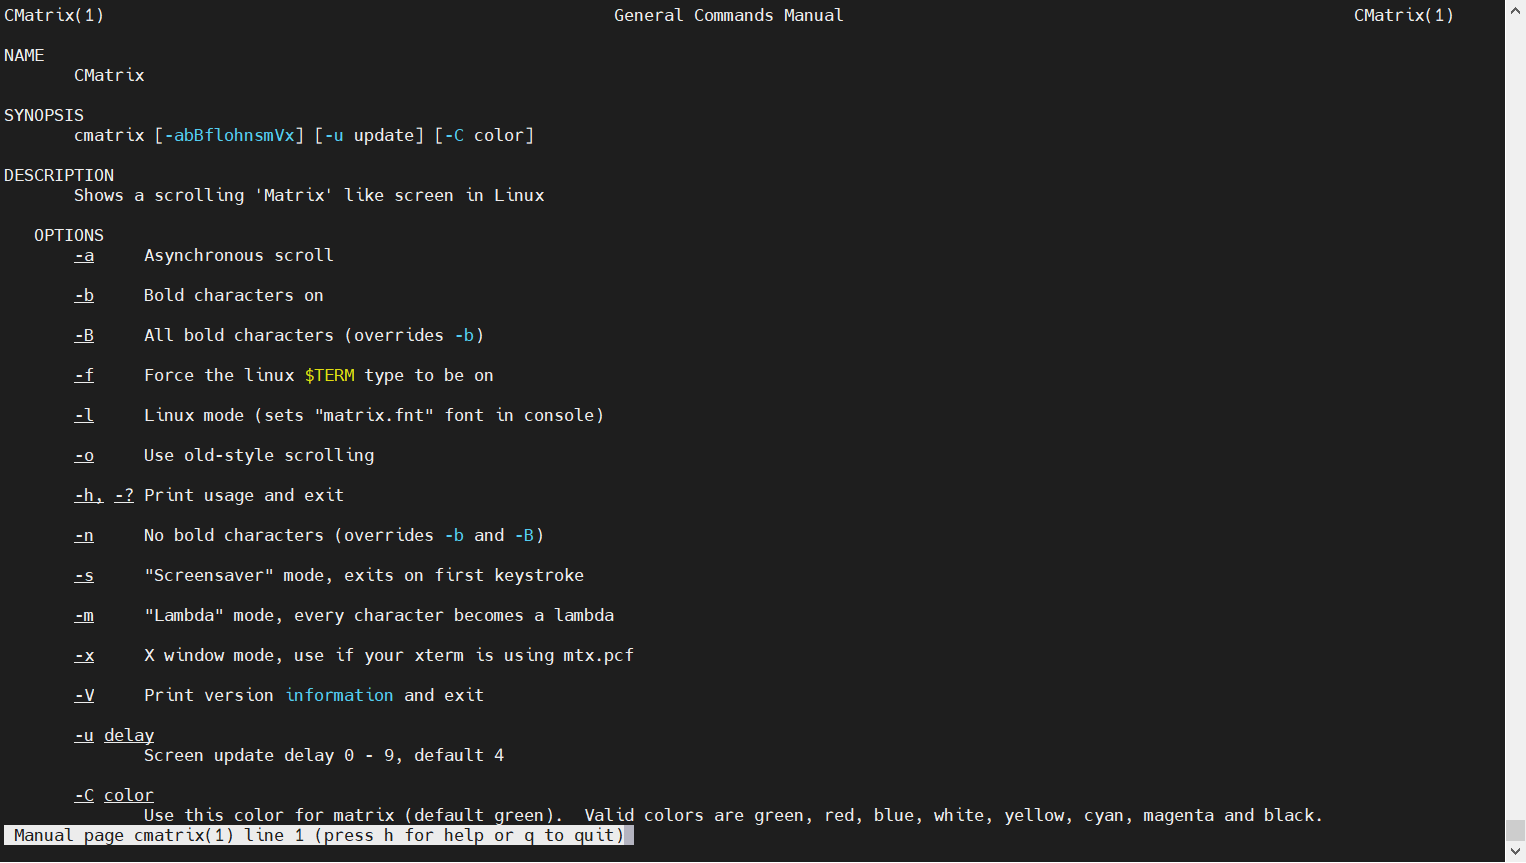Click the underlined 'color' argument
This screenshot has width=1526, height=863.
coord(129,795)
